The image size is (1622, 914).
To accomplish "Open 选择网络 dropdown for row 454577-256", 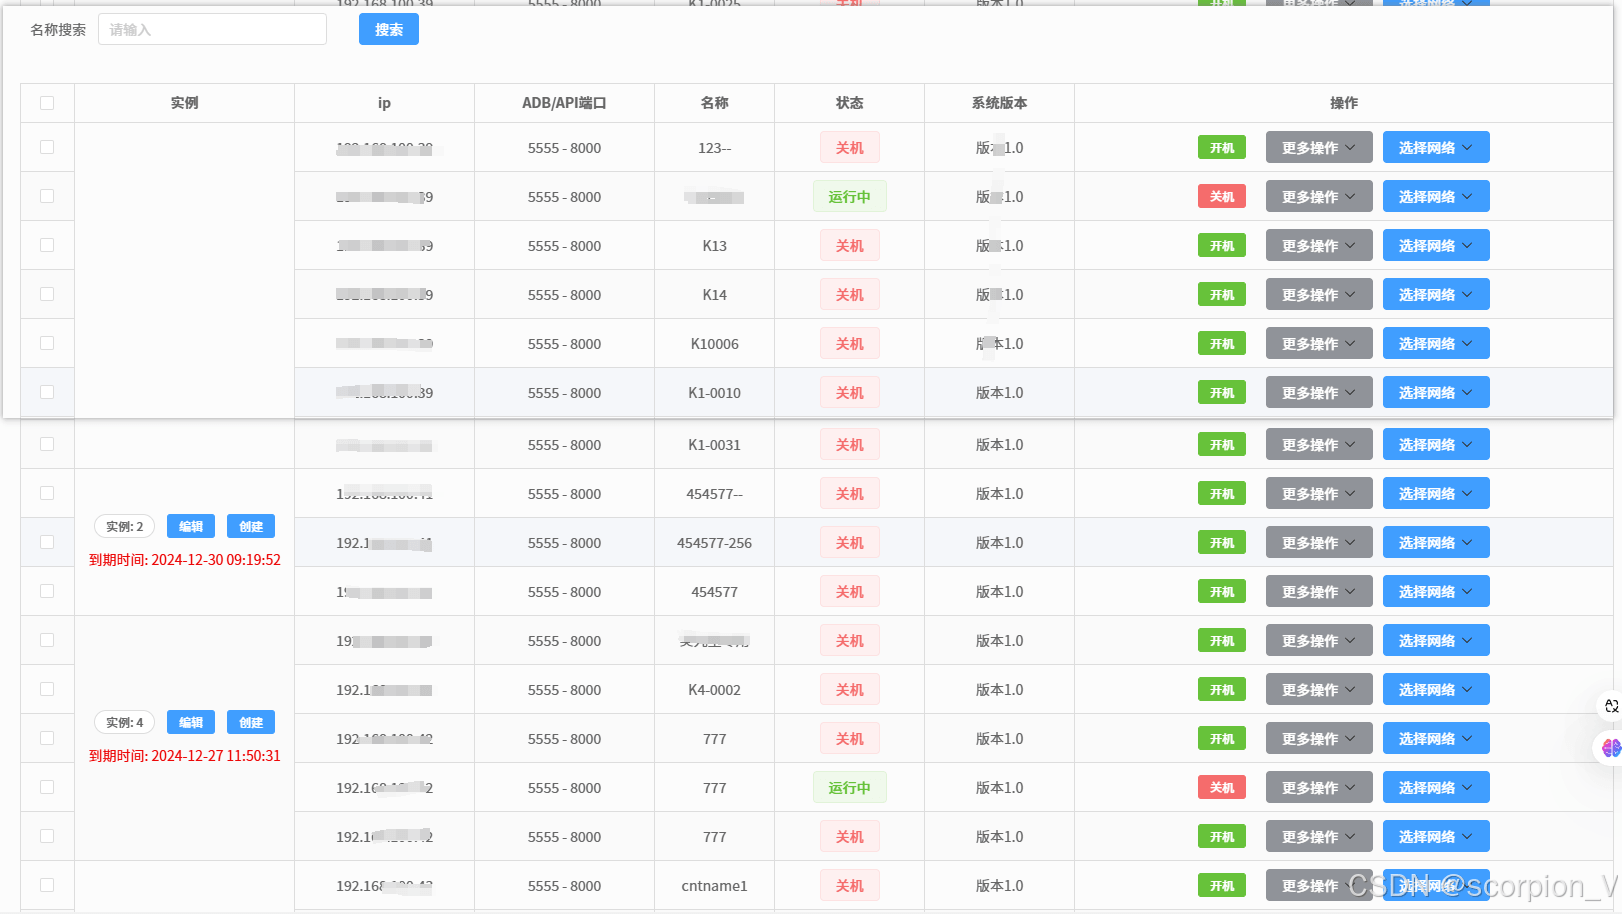I will tap(1436, 542).
